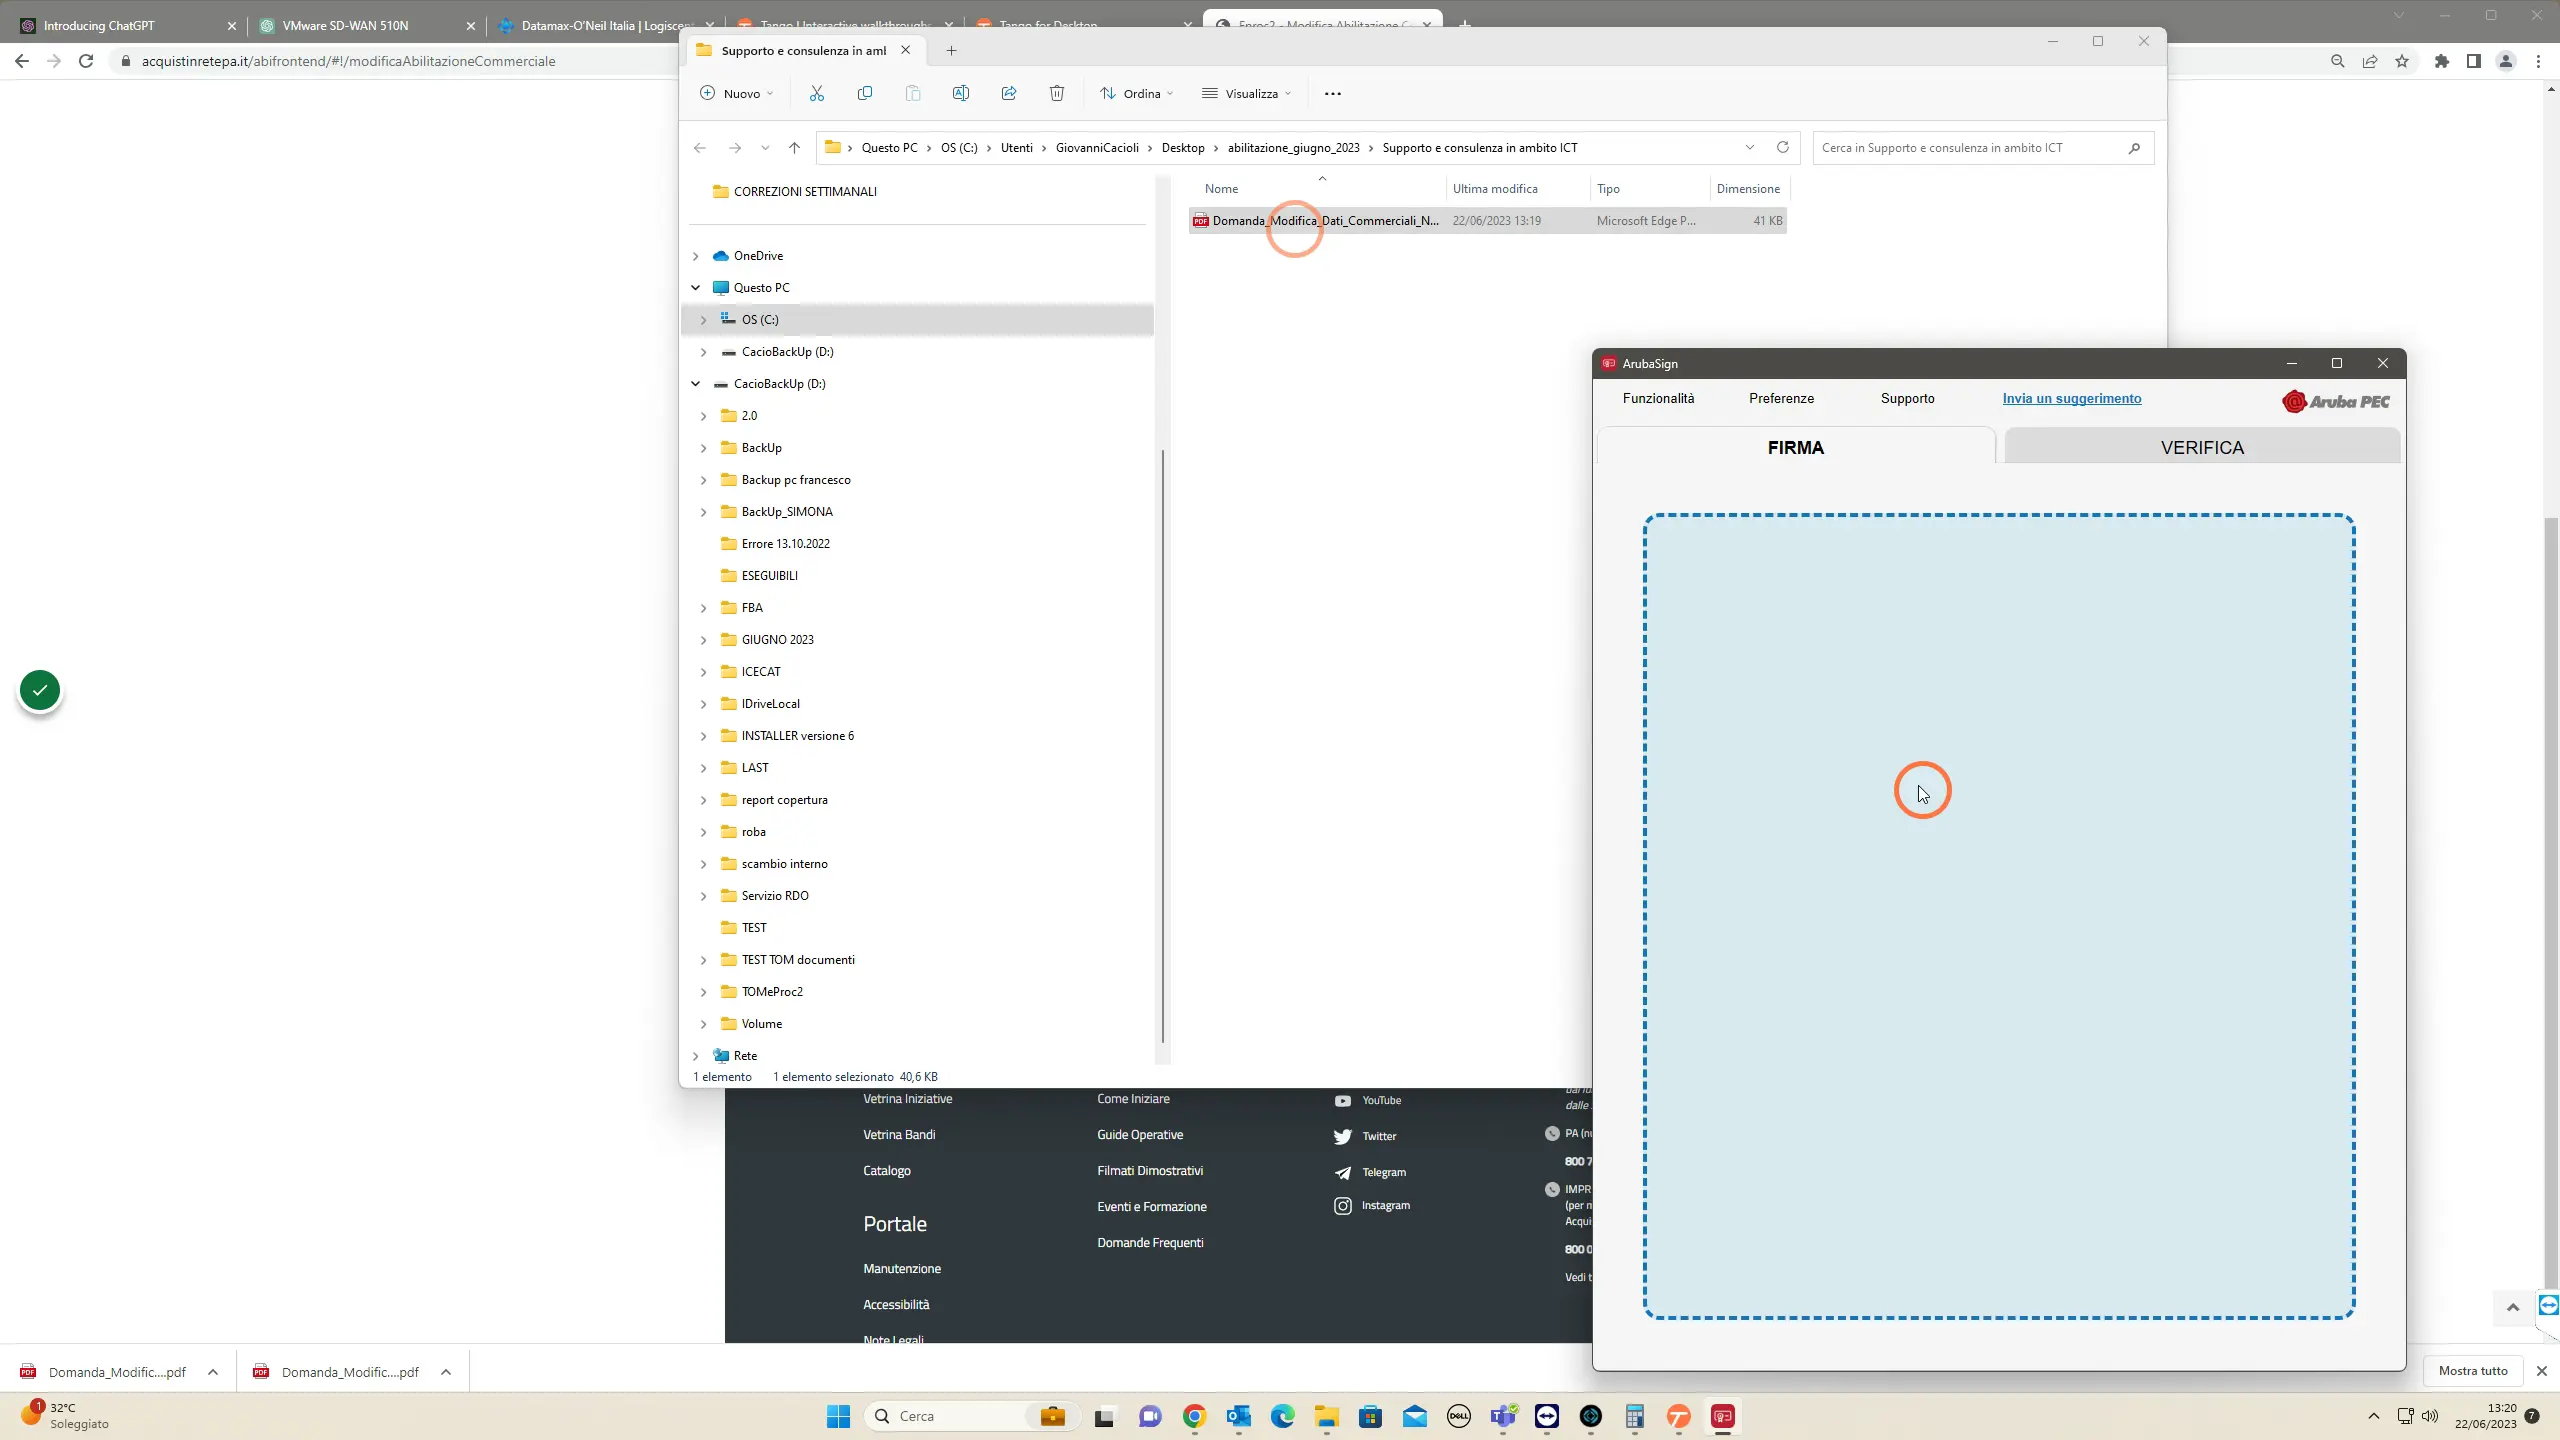This screenshot has width=2560, height=1440.
Task: Open the Supporto menu in ArubaSign
Action: pos(1907,398)
